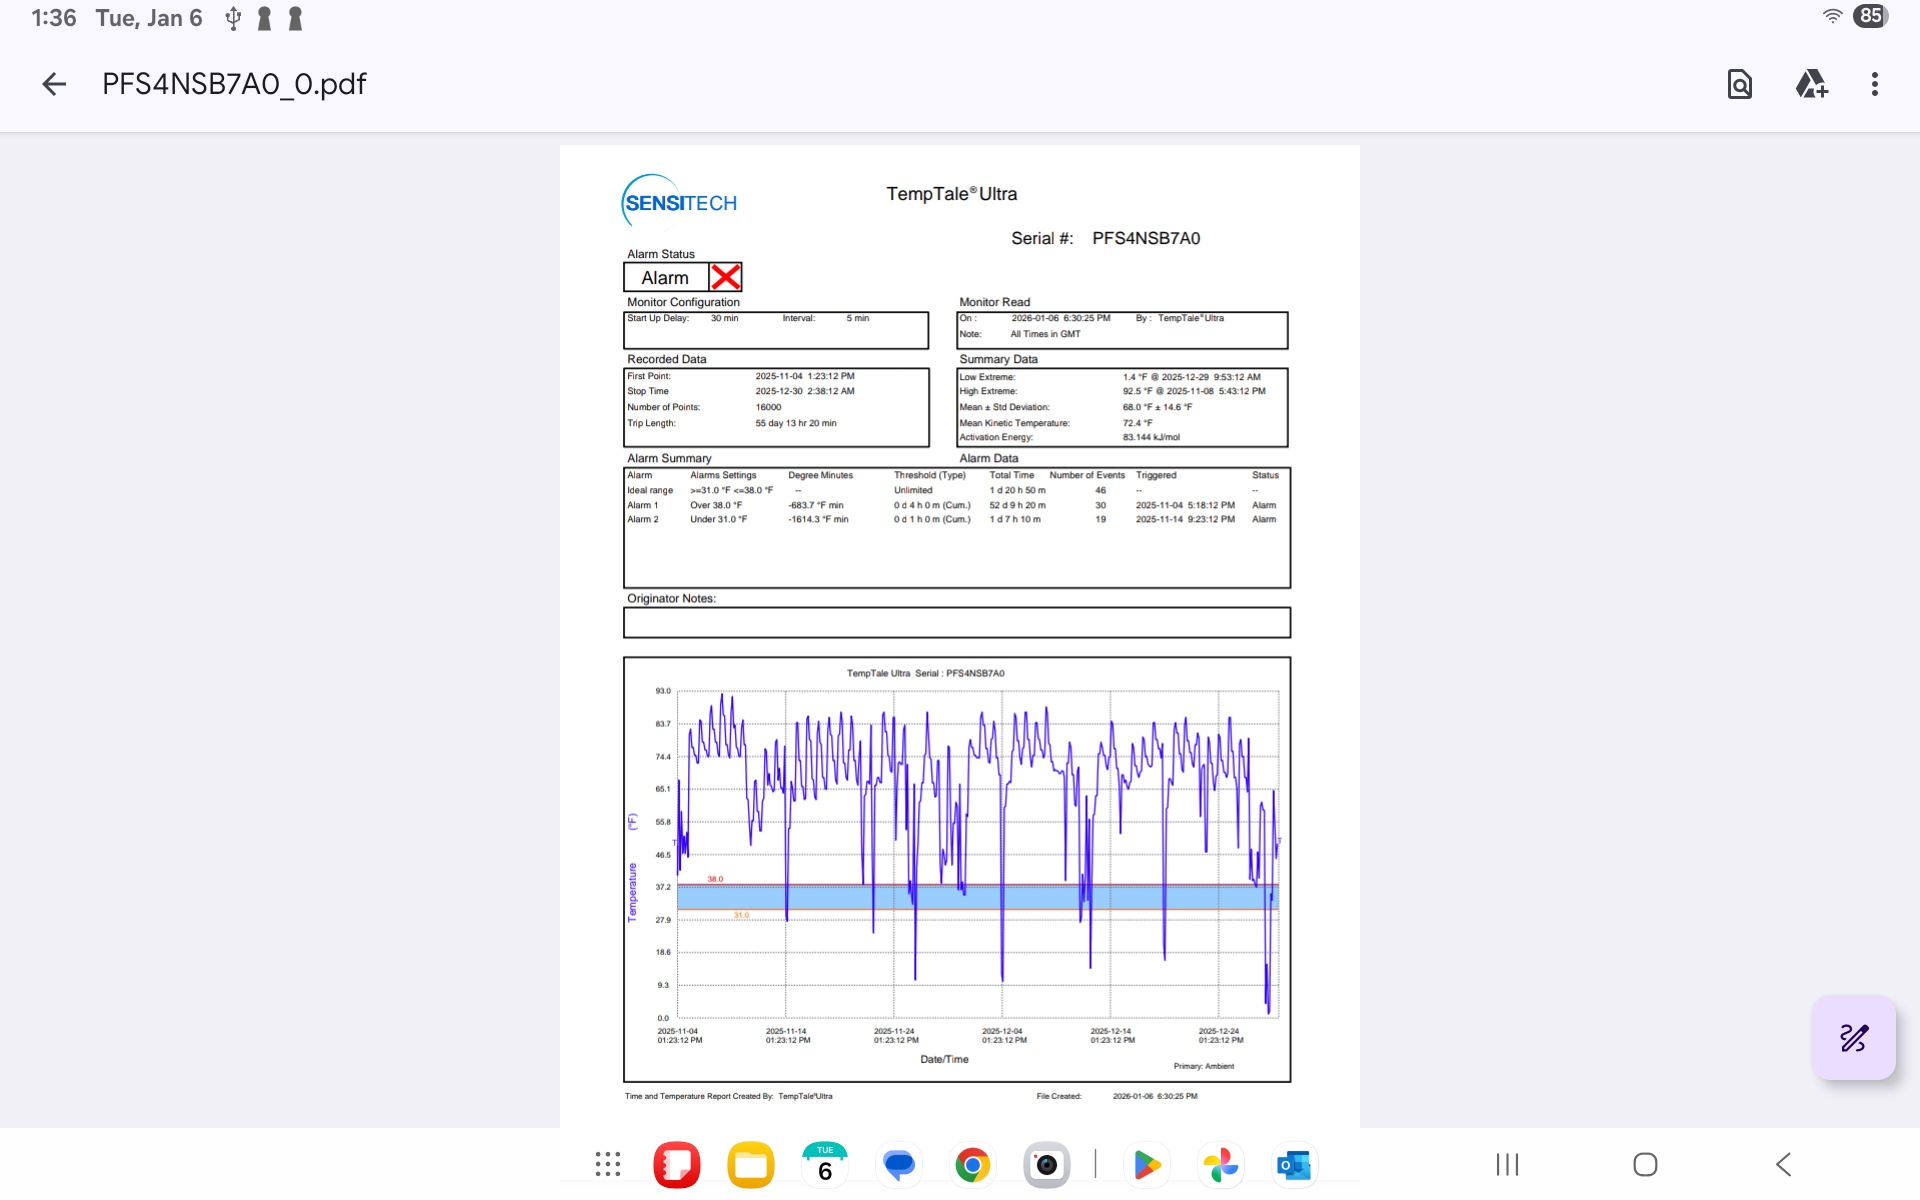
Task: Open the yellow My Files app
Action: [x=751, y=1165]
